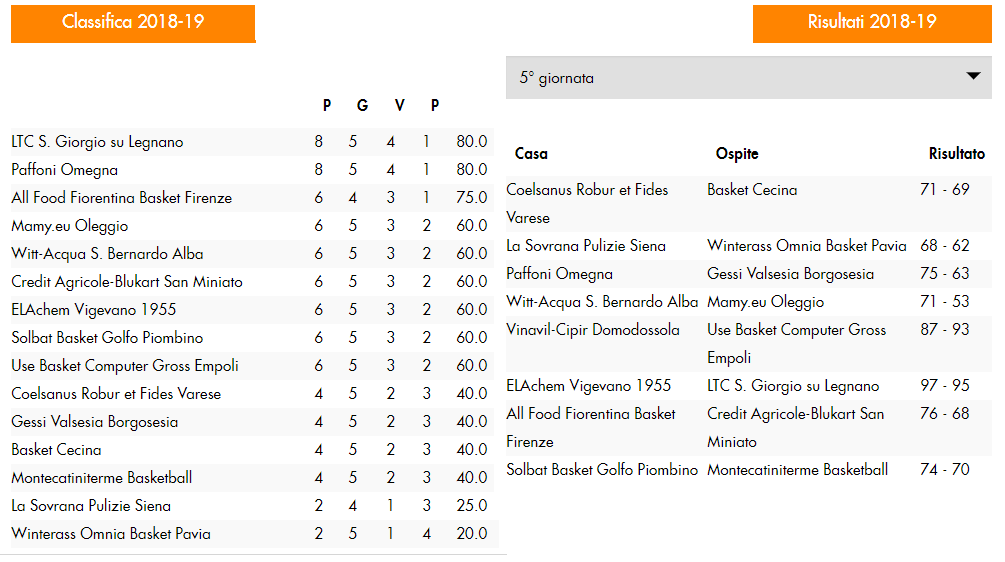Select Gessi Valsesia Borgosesia in standings
Screen dimensions: 1005x562
95,422
